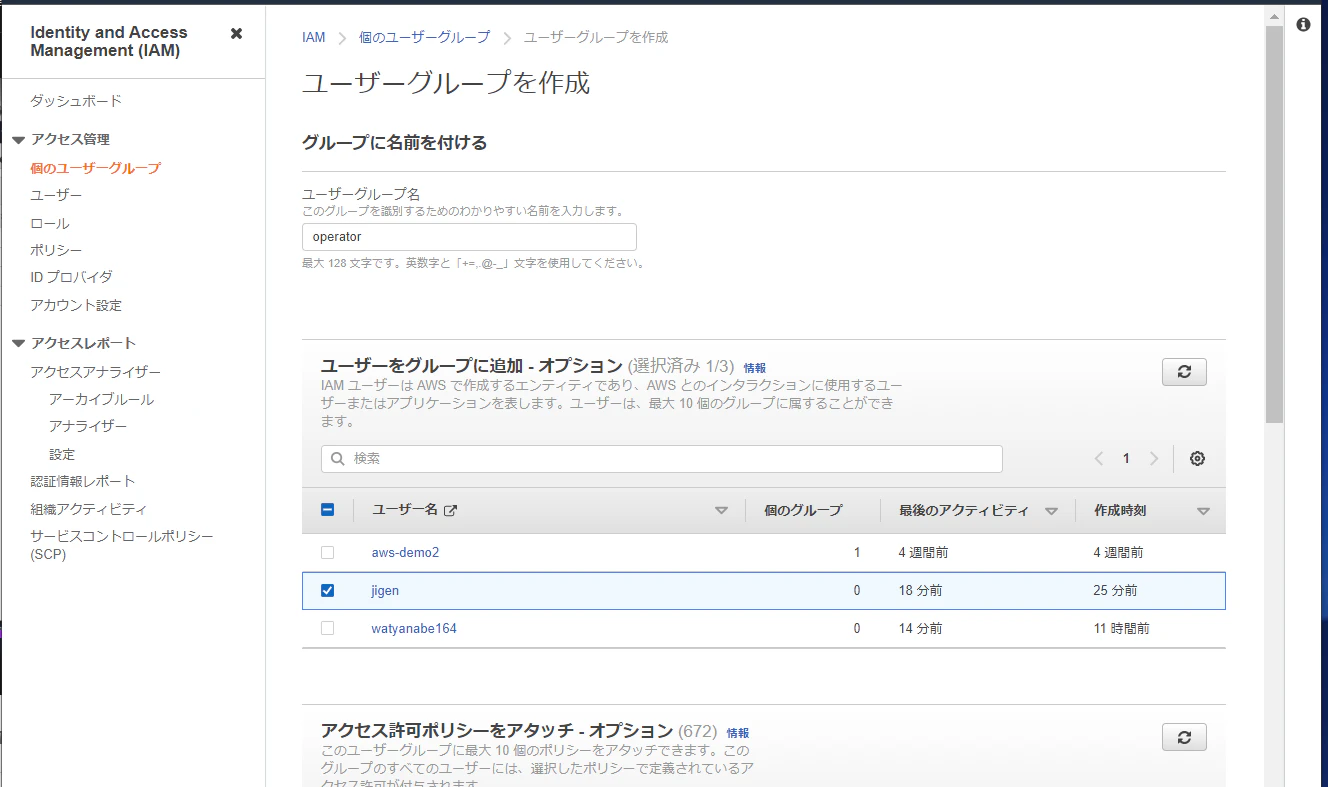Sort by 最後のアクティビティ column arrow
Screen dimensions: 1328x787
pyautogui.click(x=1051, y=511)
